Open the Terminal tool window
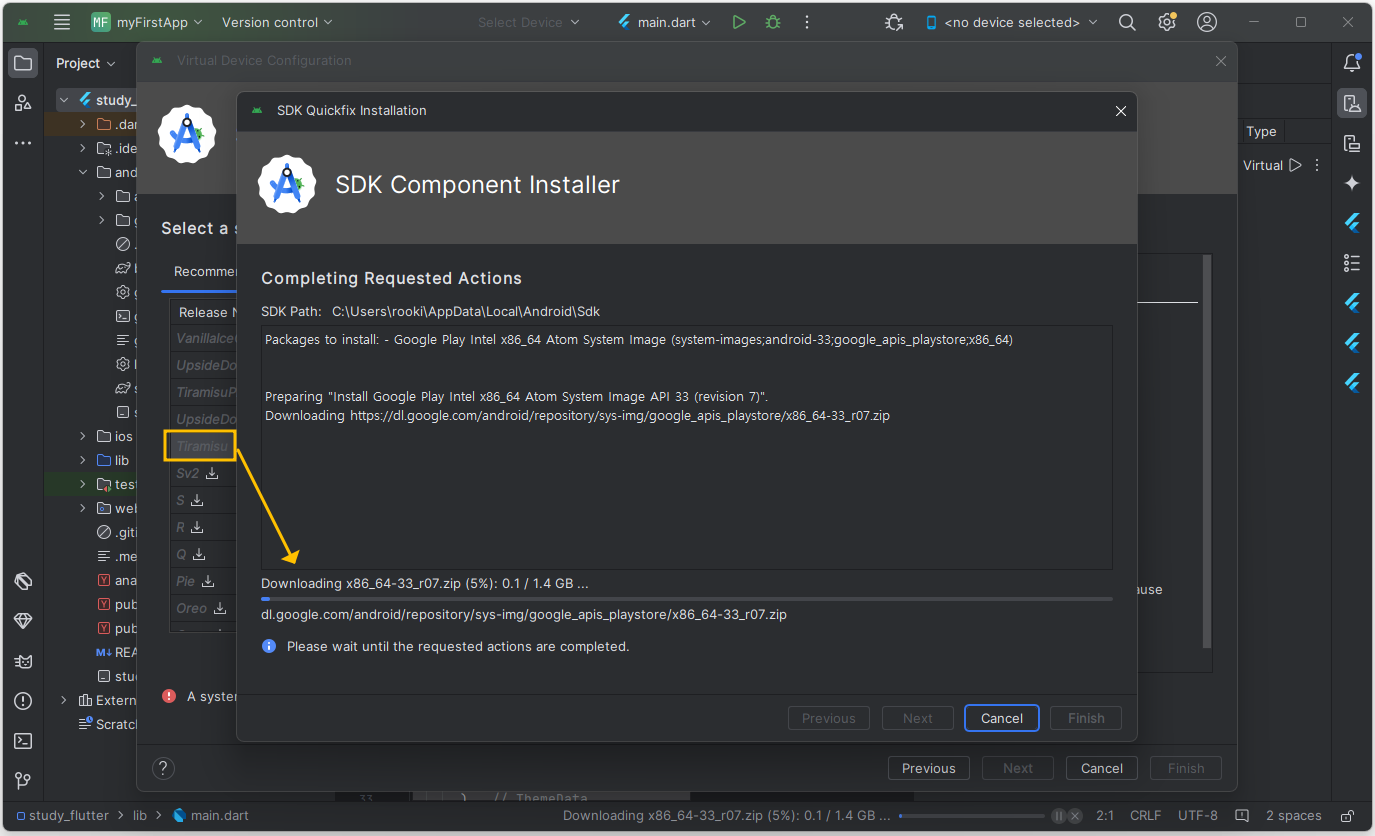Image resolution: width=1375 pixels, height=836 pixels. 22,741
